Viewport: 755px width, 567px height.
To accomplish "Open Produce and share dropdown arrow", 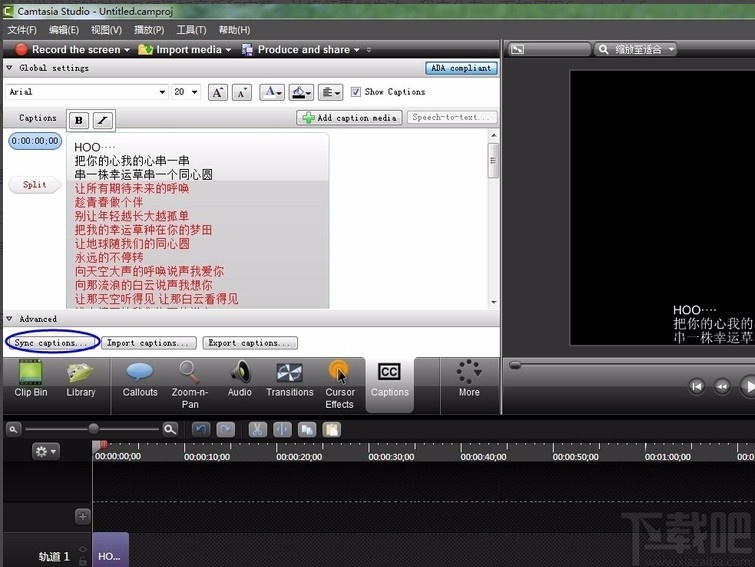I will coord(357,50).
